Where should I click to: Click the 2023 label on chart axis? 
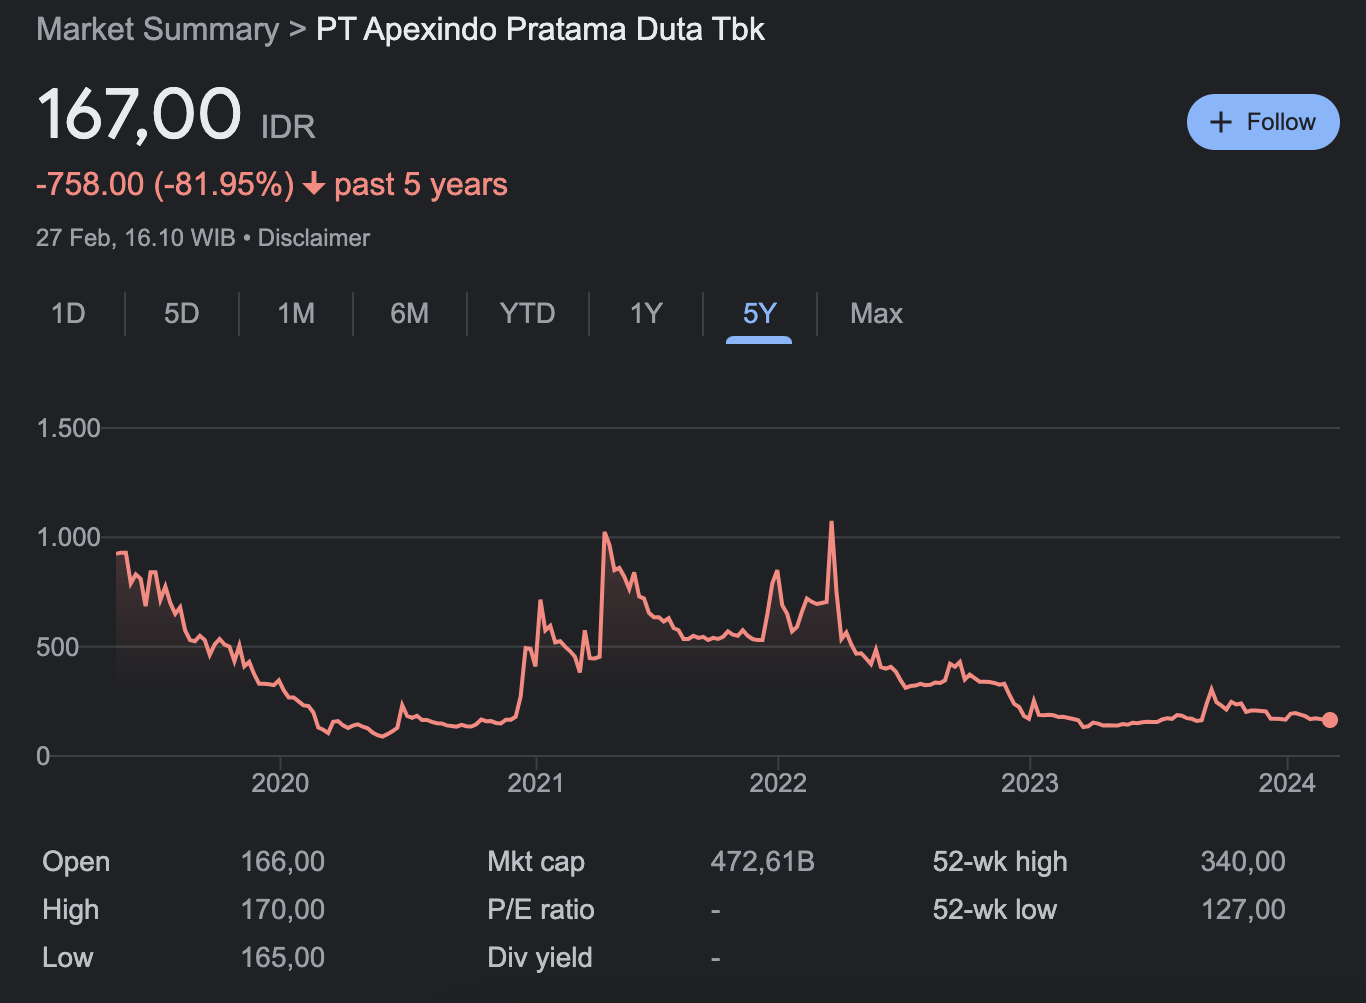click(x=1031, y=784)
